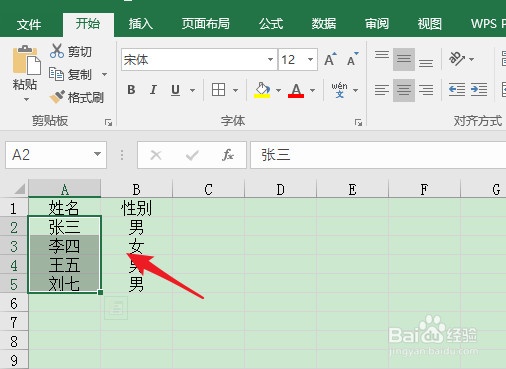Expand text orientation dropdown arrow
Viewport: 506px width, 369px height.
tap(471, 59)
